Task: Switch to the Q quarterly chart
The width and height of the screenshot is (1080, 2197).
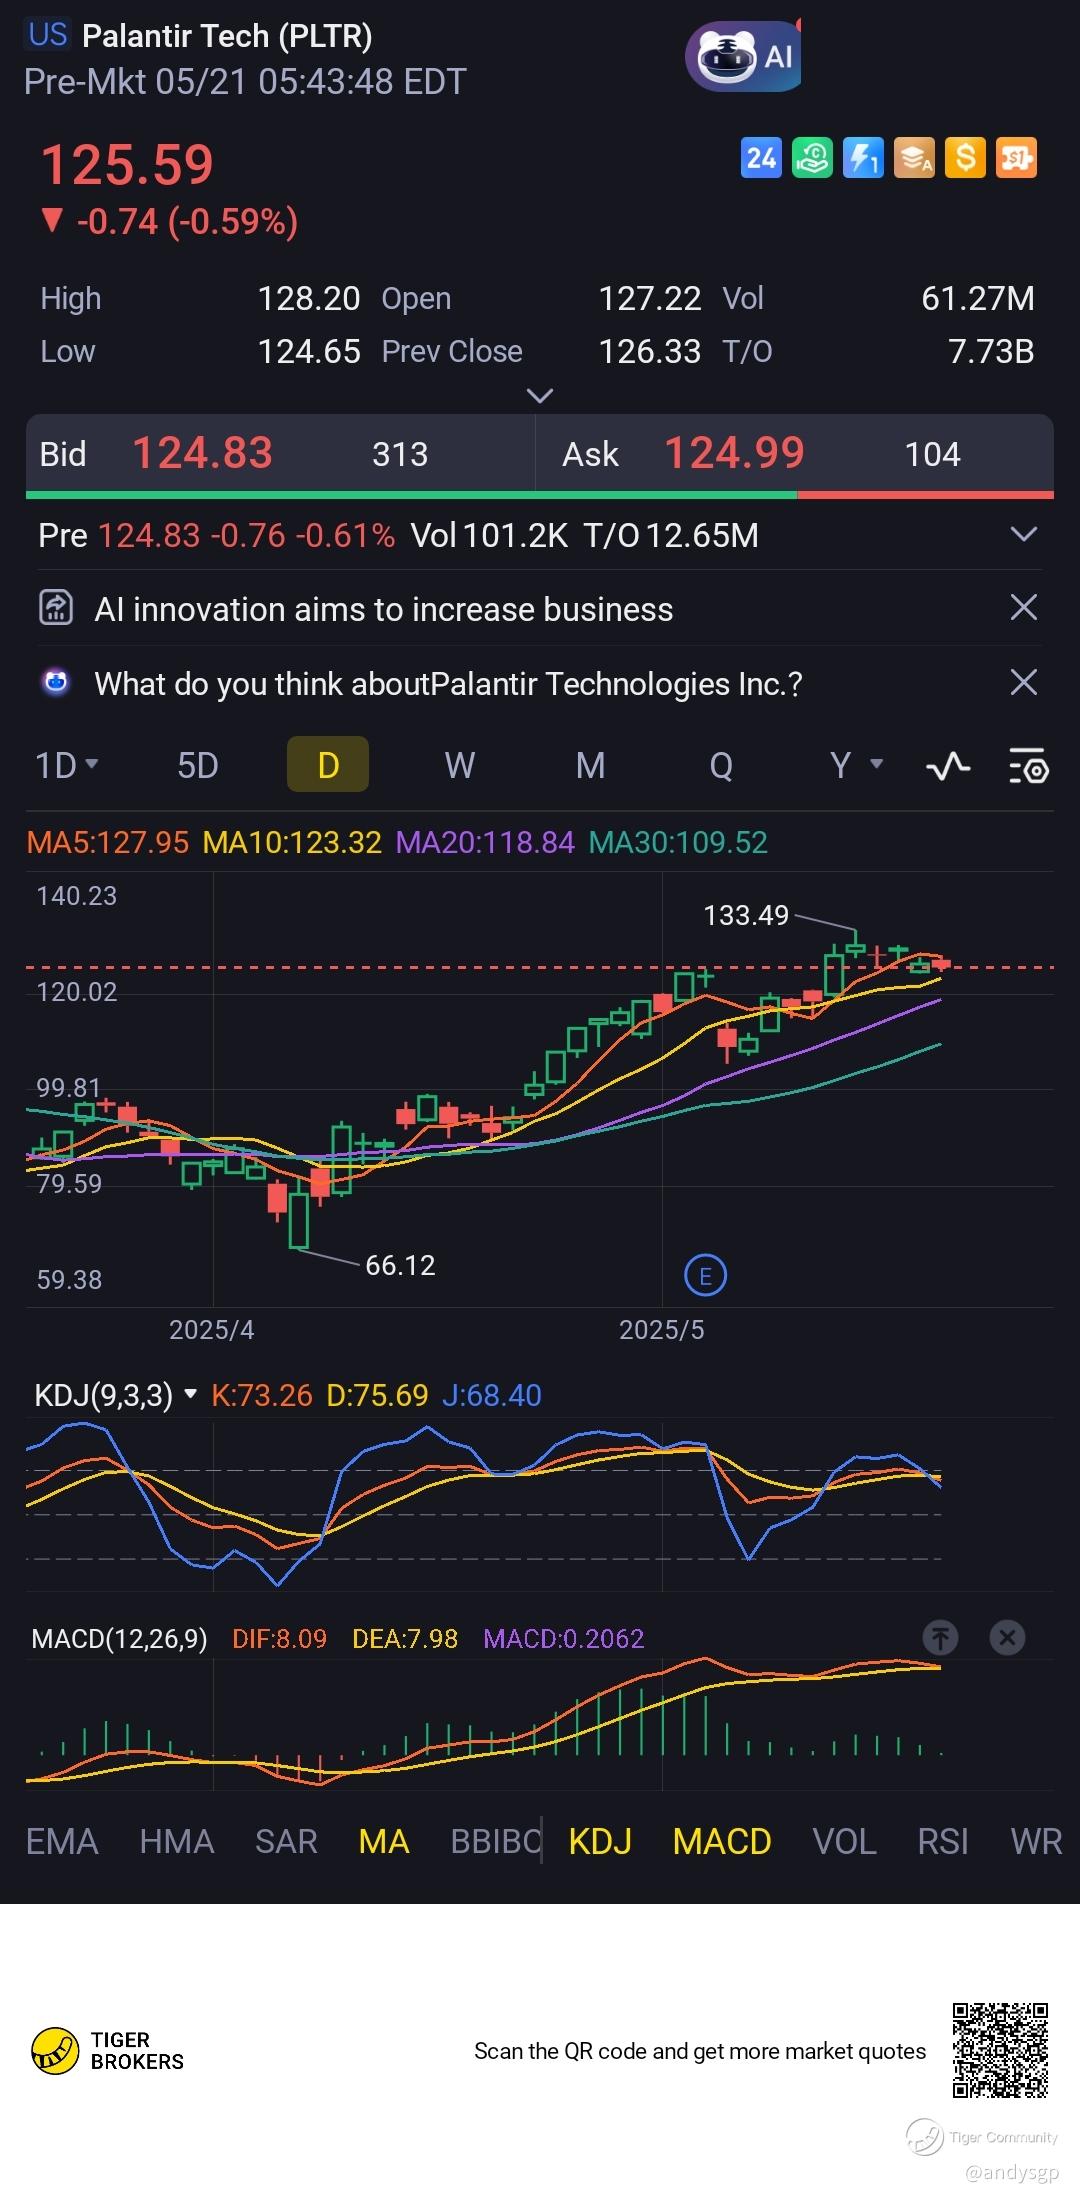Action: (721, 766)
